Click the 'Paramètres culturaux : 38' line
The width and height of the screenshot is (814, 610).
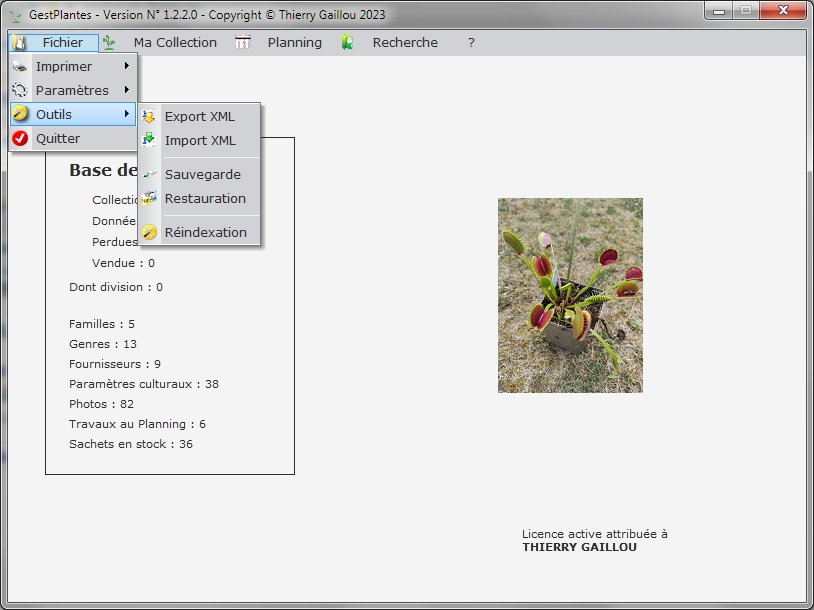tap(144, 384)
